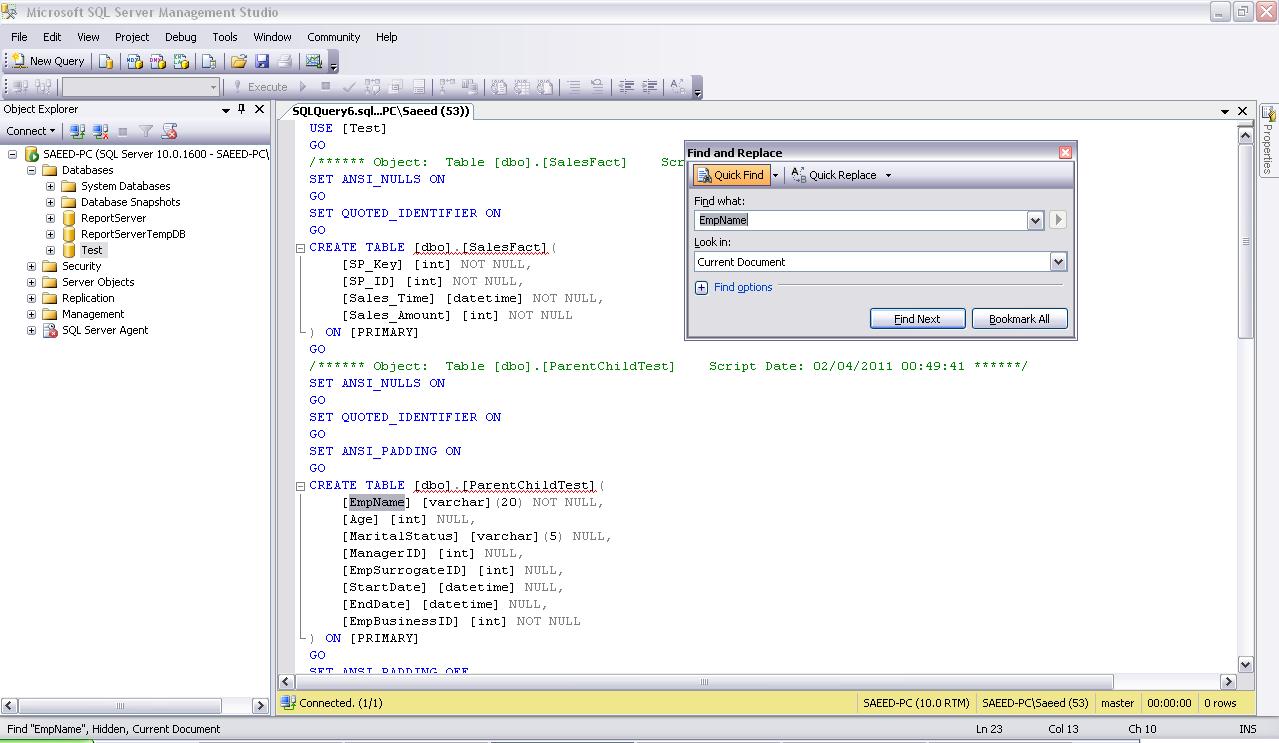The width and height of the screenshot is (1279, 743).
Task: Click the Bookmark All button
Action: point(1019,319)
